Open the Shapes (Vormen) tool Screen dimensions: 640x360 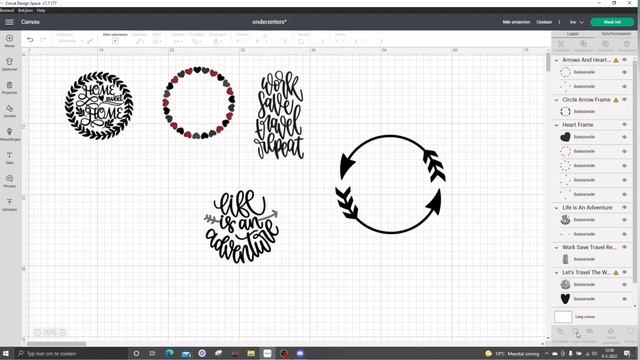[9, 110]
